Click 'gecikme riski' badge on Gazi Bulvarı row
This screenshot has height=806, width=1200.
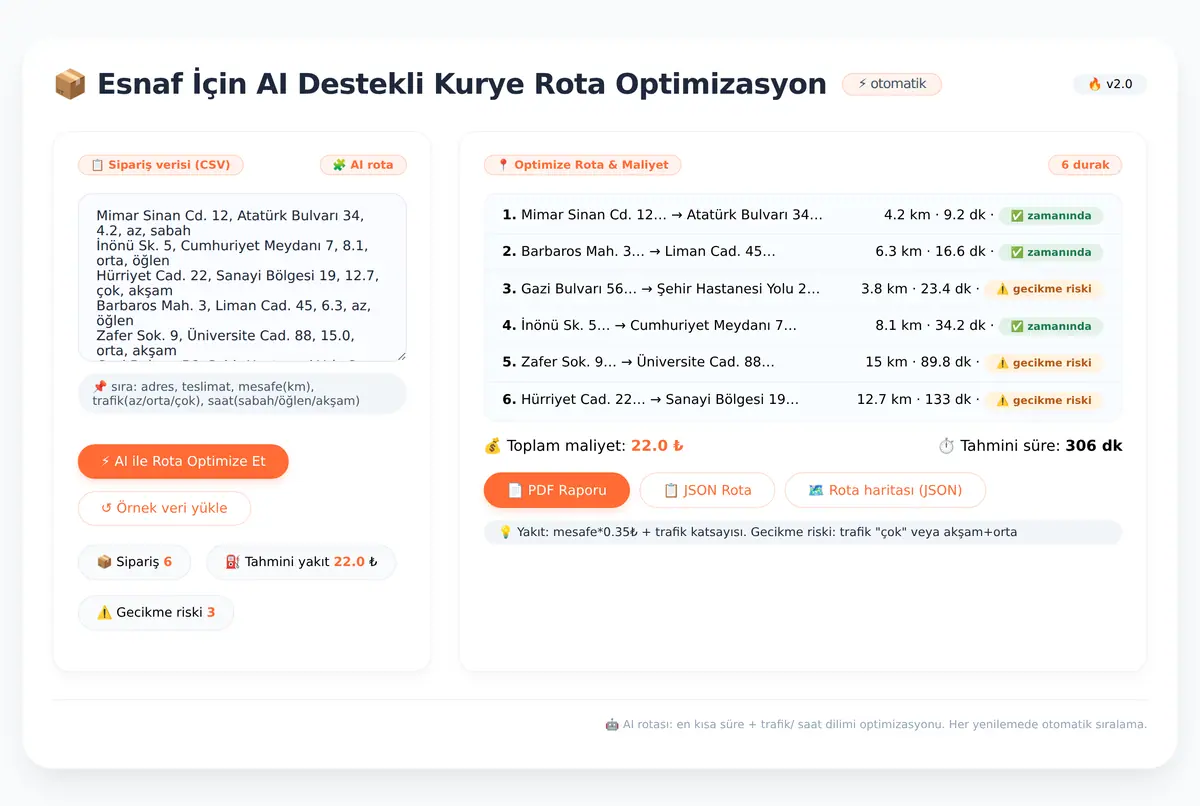click(1044, 289)
